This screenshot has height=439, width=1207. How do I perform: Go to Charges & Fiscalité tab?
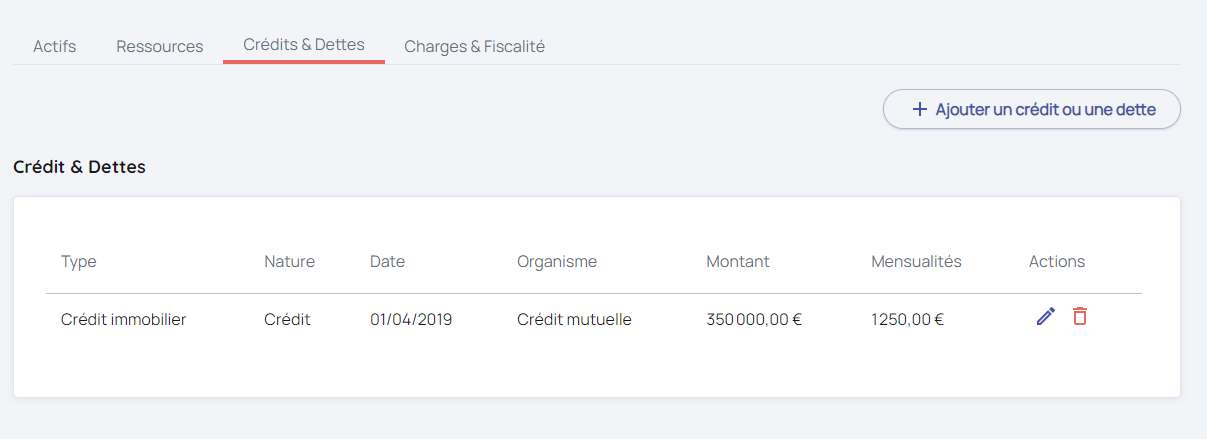(x=474, y=46)
